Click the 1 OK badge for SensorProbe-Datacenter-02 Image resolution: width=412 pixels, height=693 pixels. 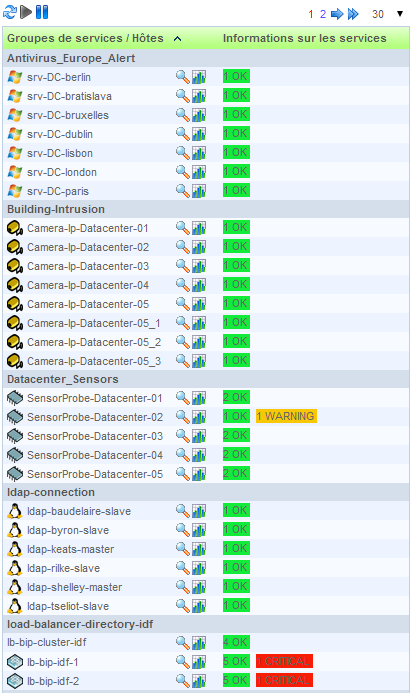tap(236, 416)
